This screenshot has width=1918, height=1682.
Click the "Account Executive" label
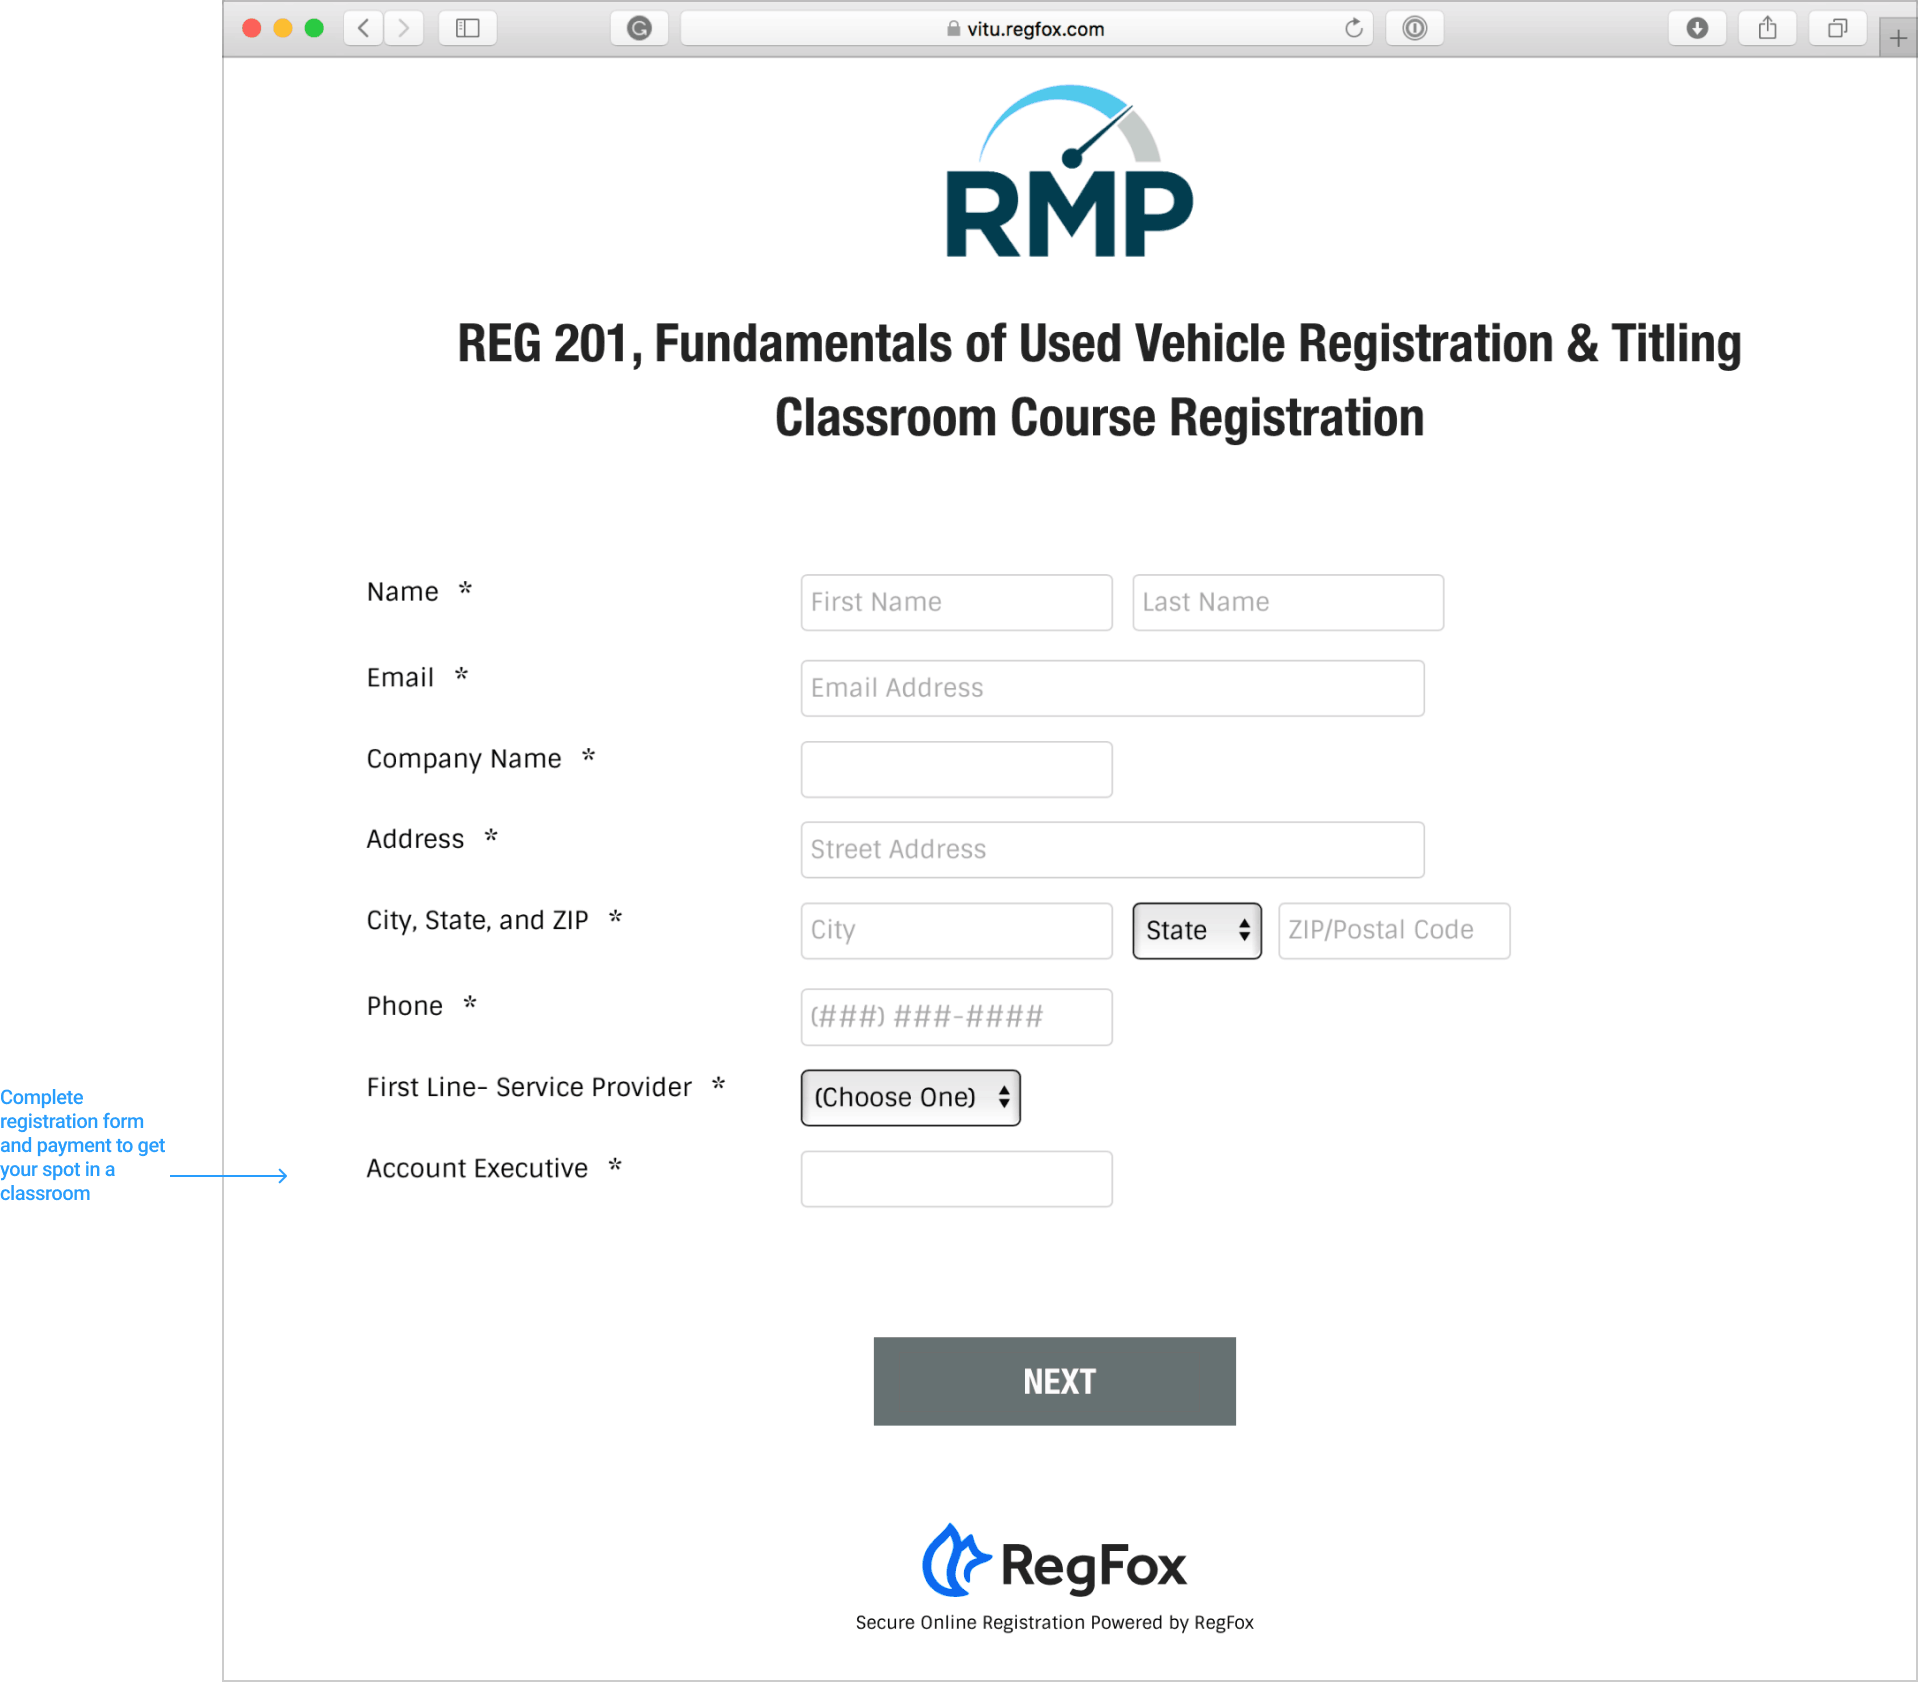click(x=477, y=1168)
